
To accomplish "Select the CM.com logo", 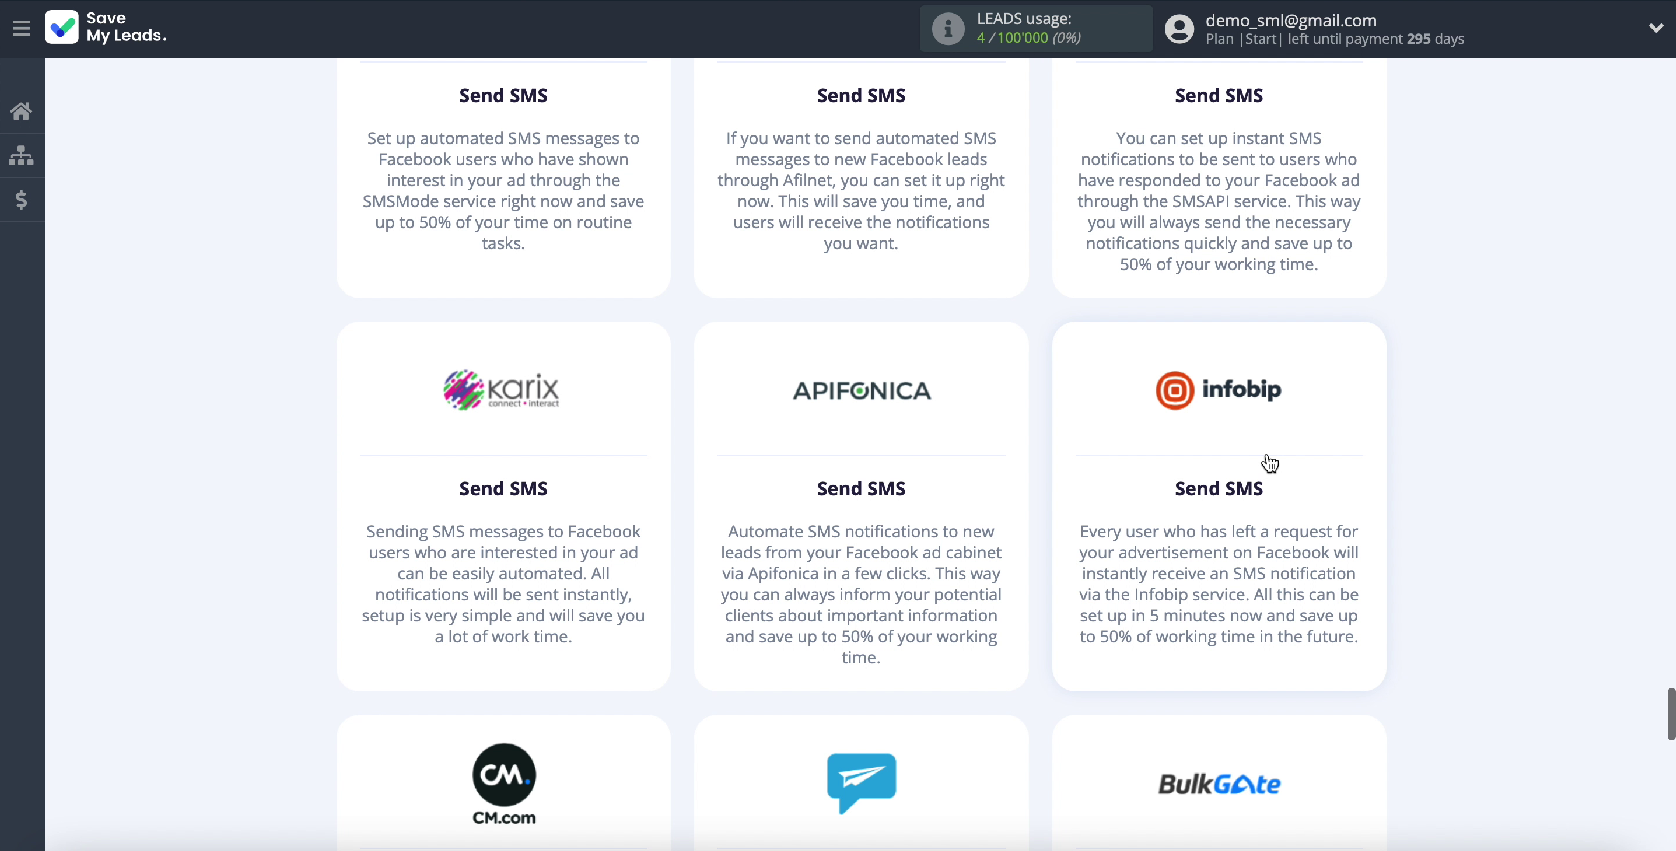I will coord(504,784).
